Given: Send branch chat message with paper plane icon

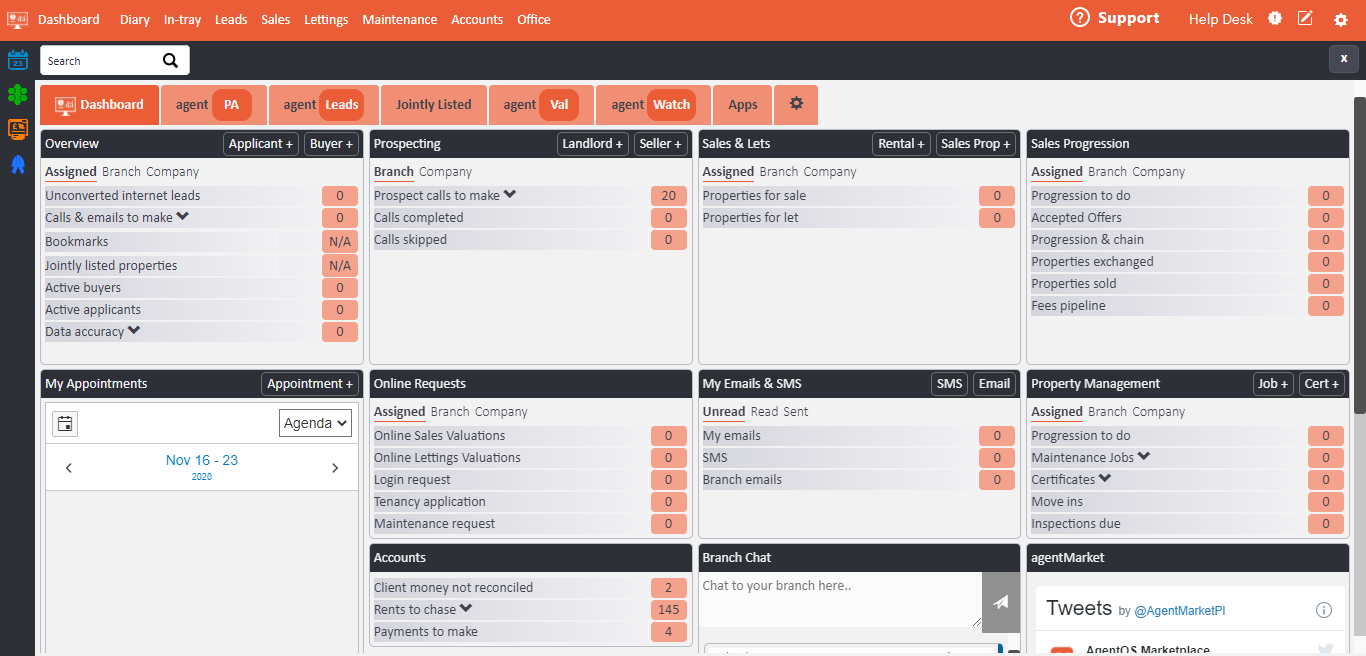Looking at the screenshot, I should (x=1001, y=602).
